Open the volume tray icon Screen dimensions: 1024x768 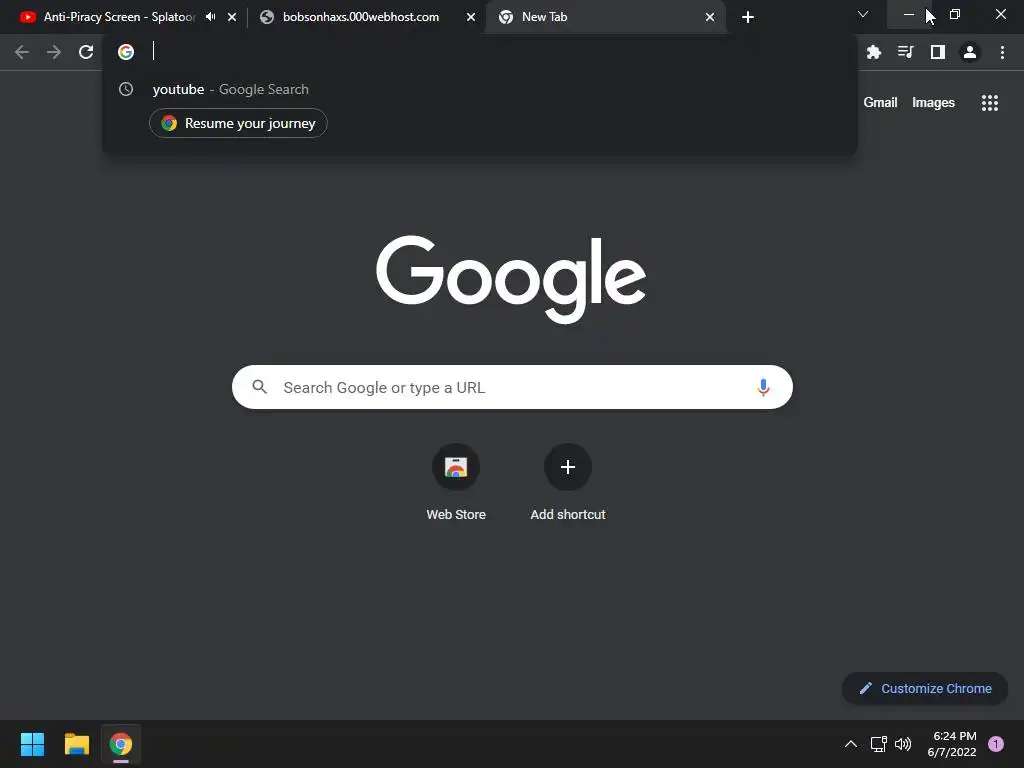coord(903,744)
